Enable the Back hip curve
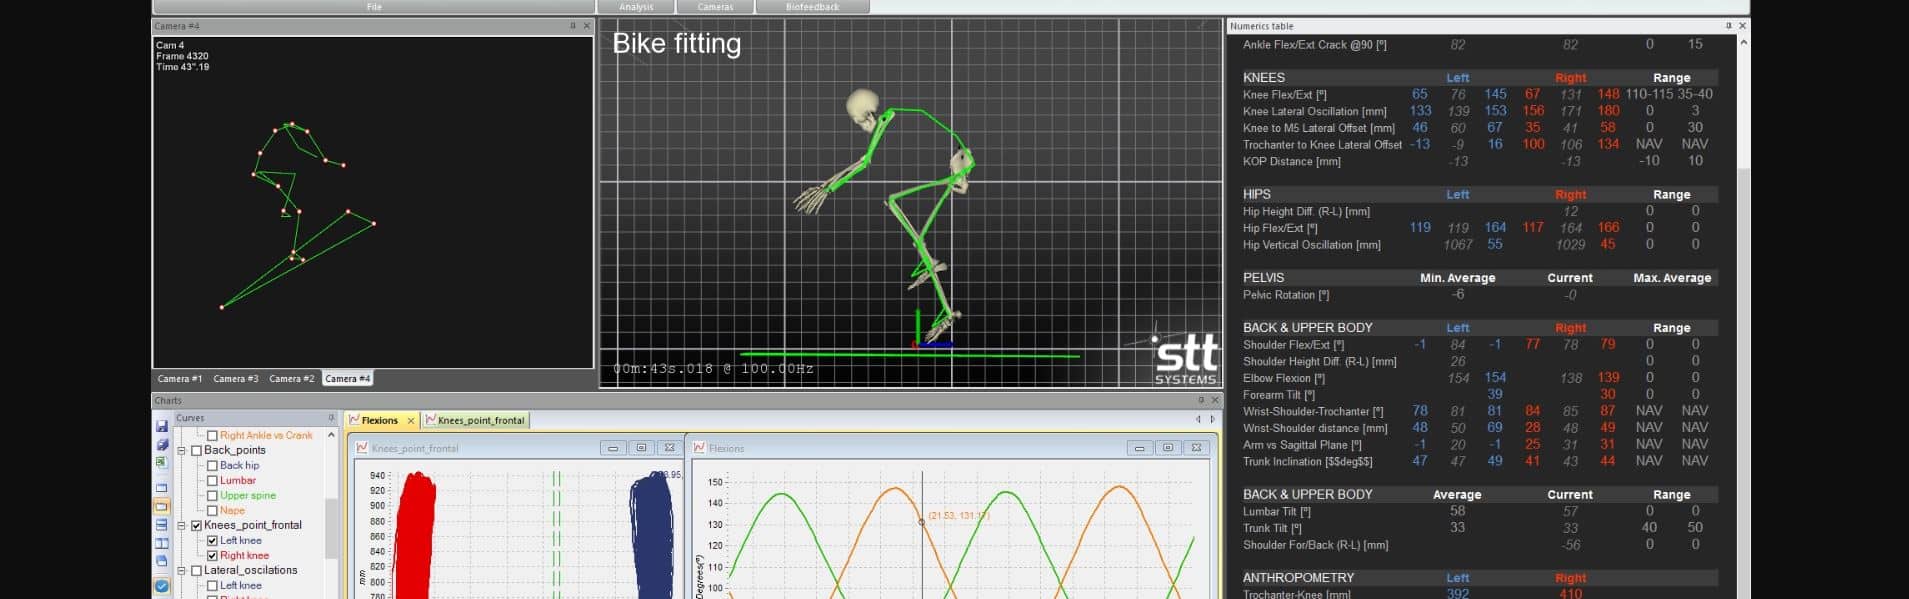1909x599 pixels. pyautogui.click(x=212, y=465)
